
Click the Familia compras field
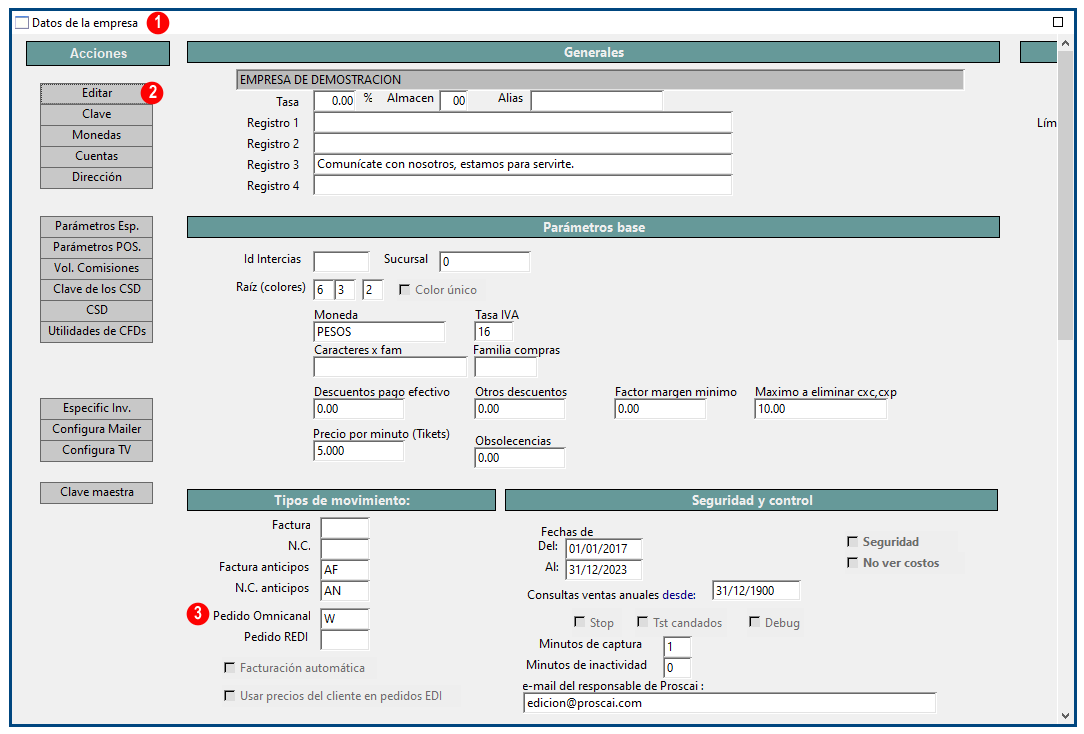pos(506,367)
